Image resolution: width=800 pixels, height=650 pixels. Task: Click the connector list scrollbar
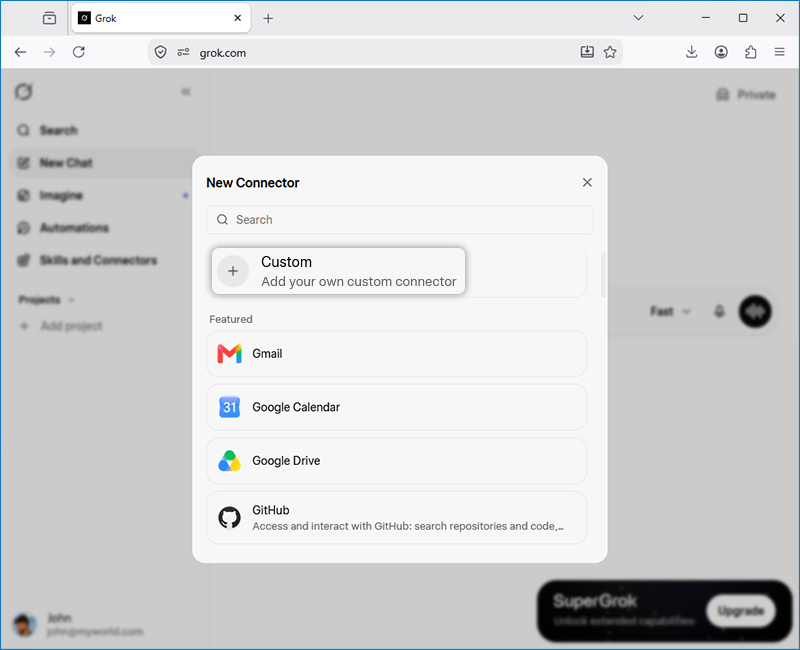(603, 274)
